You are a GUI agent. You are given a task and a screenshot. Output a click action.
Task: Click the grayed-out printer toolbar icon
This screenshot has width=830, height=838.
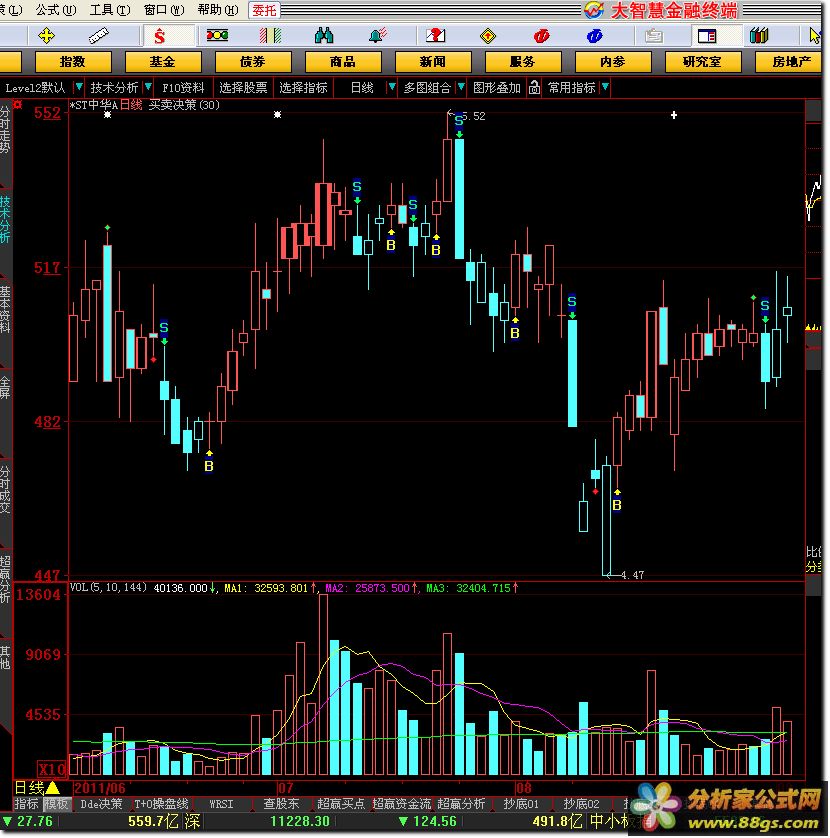pyautogui.click(x=654, y=36)
